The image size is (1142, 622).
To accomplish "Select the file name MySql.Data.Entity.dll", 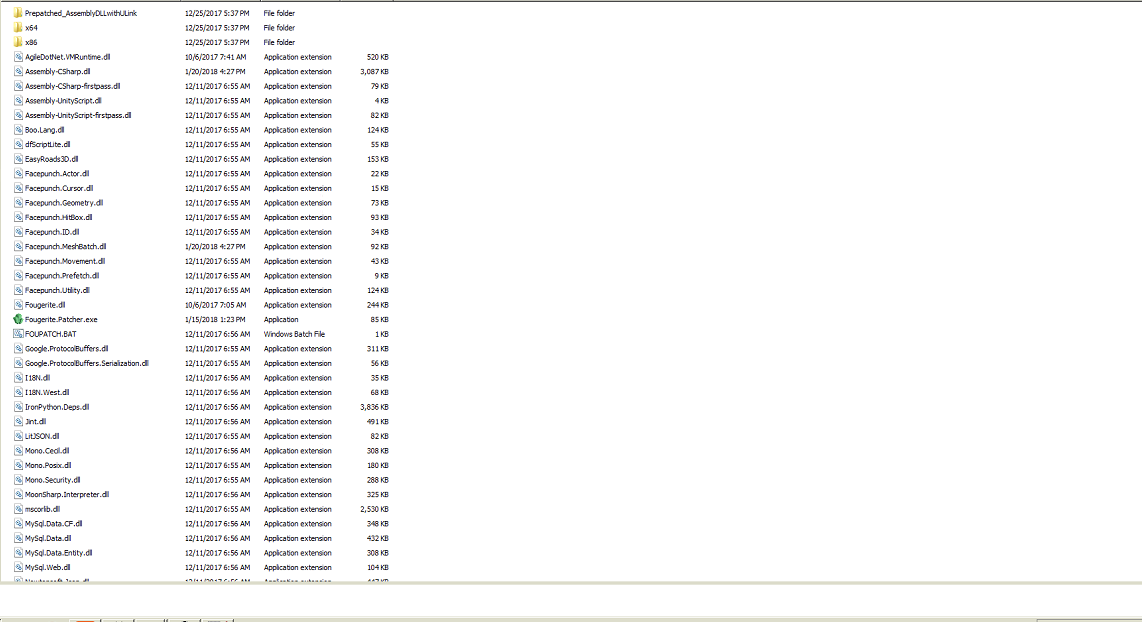I will point(59,553).
